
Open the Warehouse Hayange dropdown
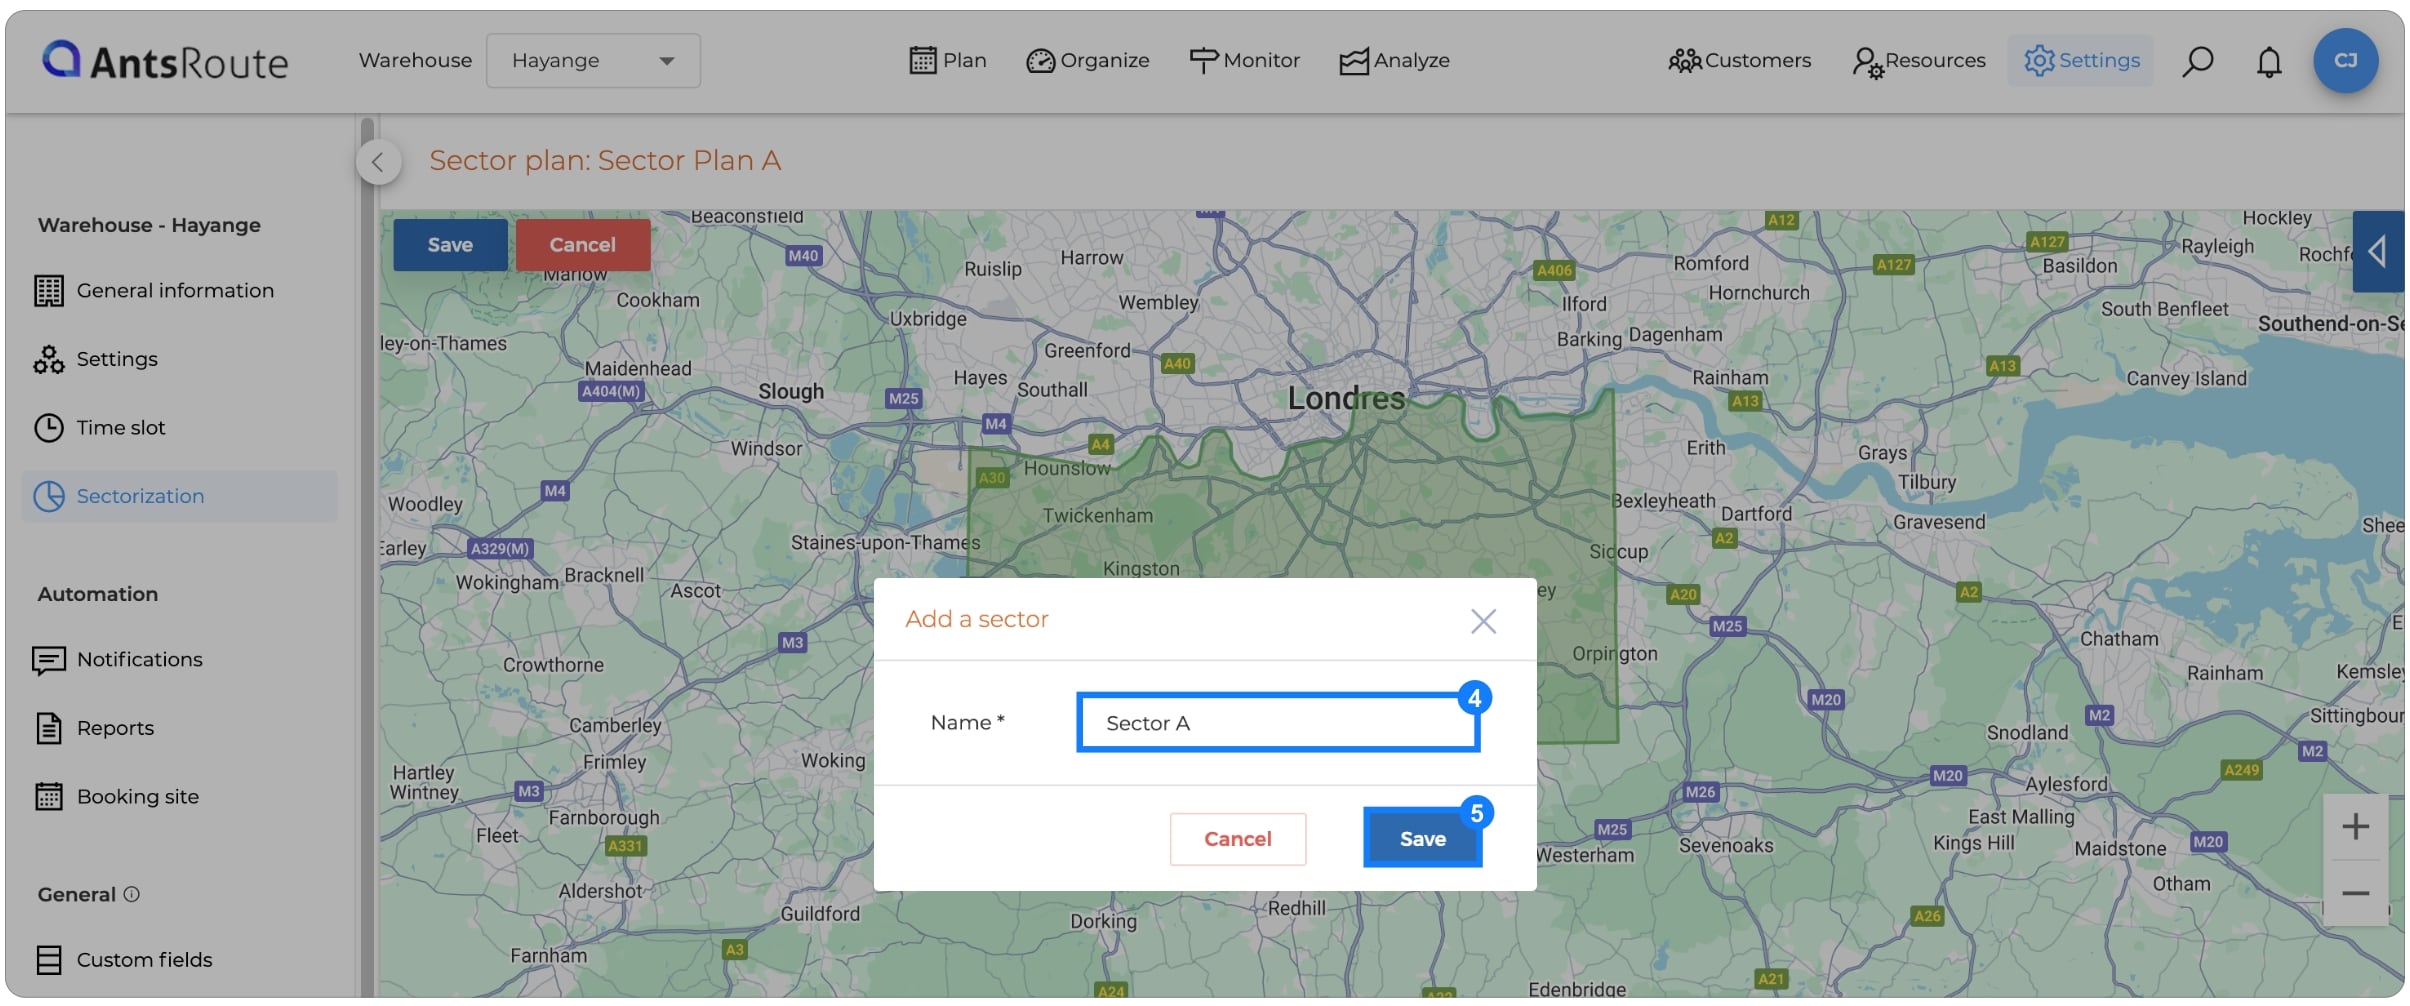pos(593,61)
